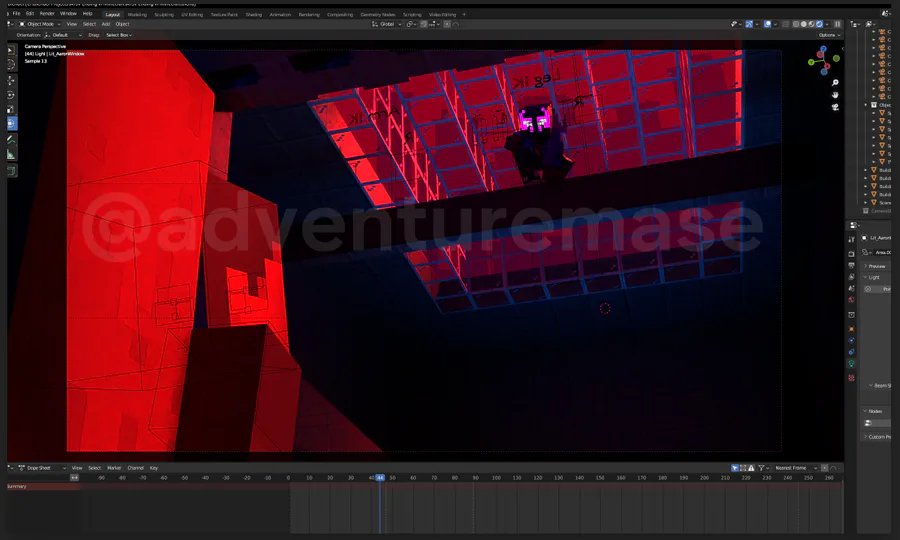Screen dimensions: 900x540
Task: Expand the Preview panel
Action: 875,266
